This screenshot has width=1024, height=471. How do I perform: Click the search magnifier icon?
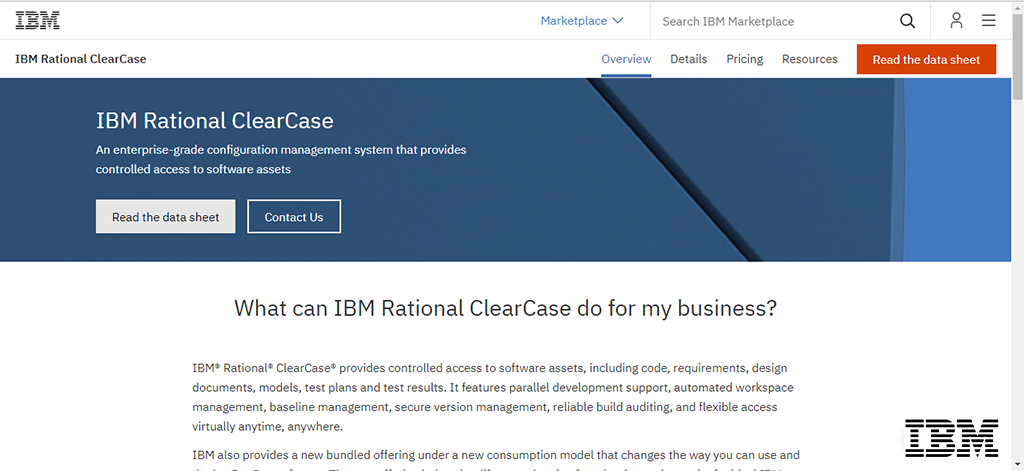tap(907, 21)
